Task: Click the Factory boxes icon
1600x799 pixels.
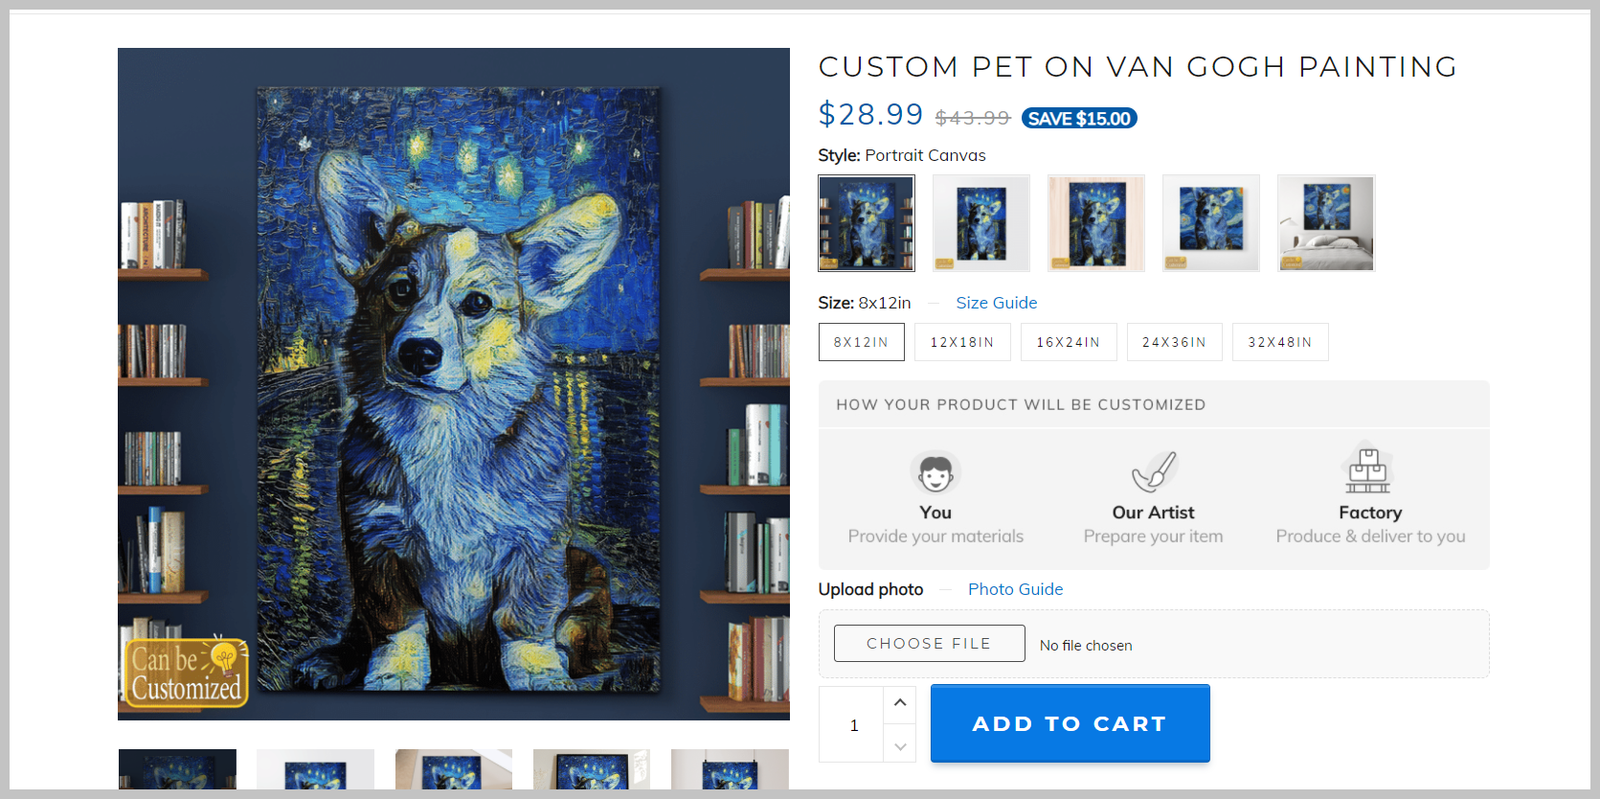Action: click(1368, 469)
